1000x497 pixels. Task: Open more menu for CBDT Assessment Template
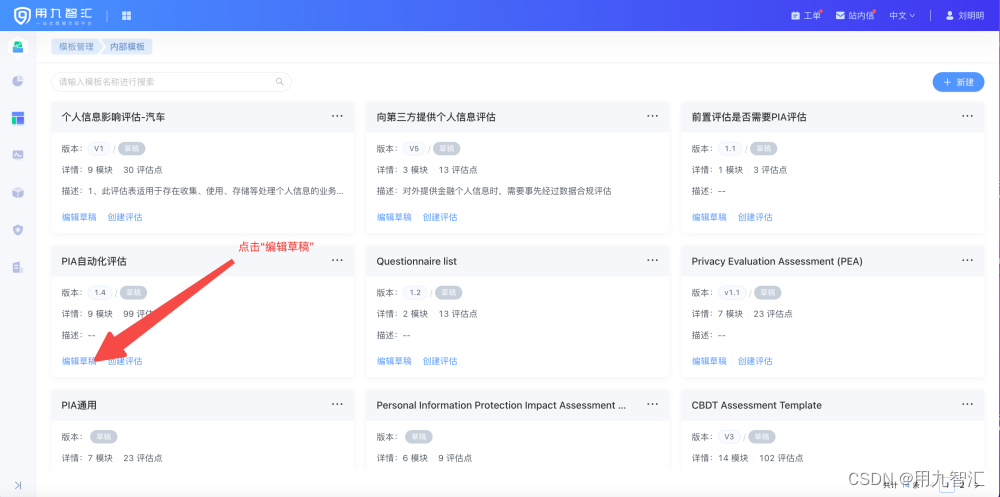(x=967, y=404)
